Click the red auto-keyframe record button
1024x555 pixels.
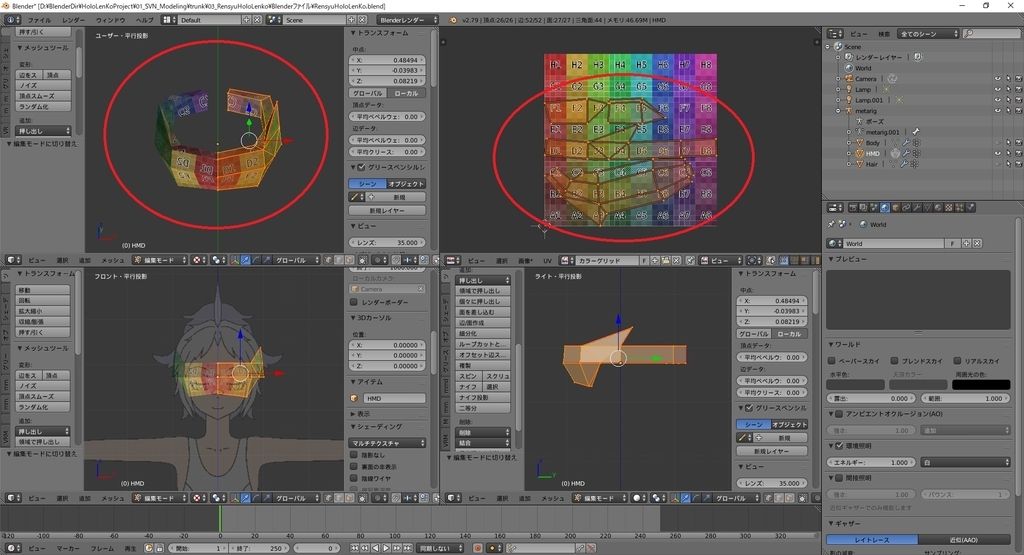(478, 548)
